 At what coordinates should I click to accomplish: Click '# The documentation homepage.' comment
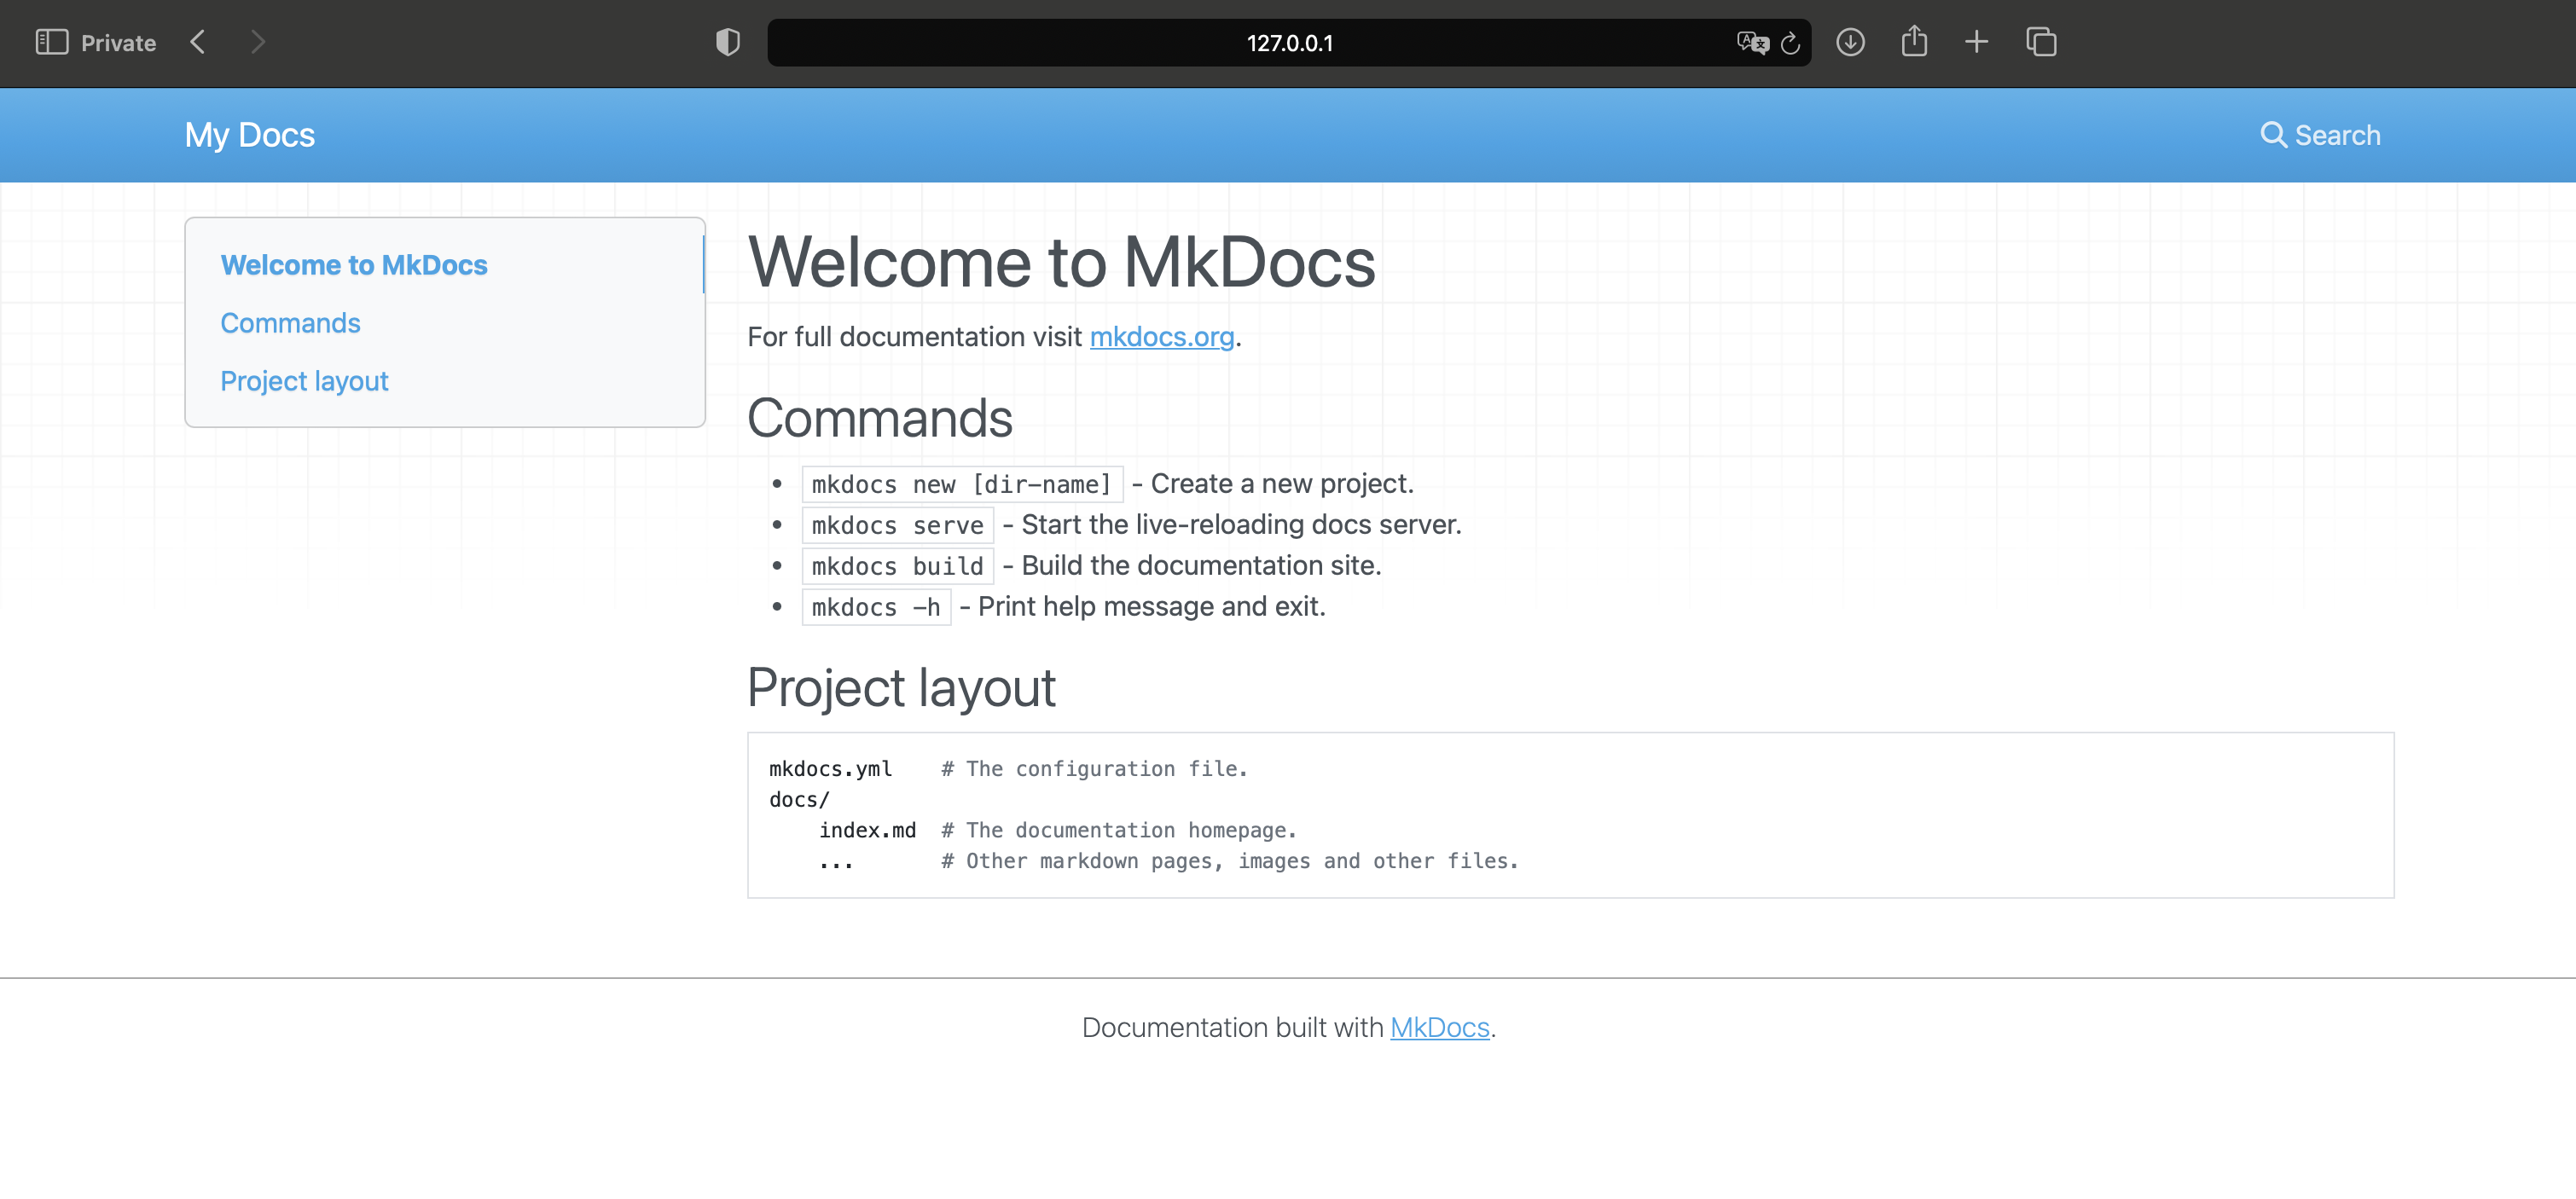pos(1119,830)
